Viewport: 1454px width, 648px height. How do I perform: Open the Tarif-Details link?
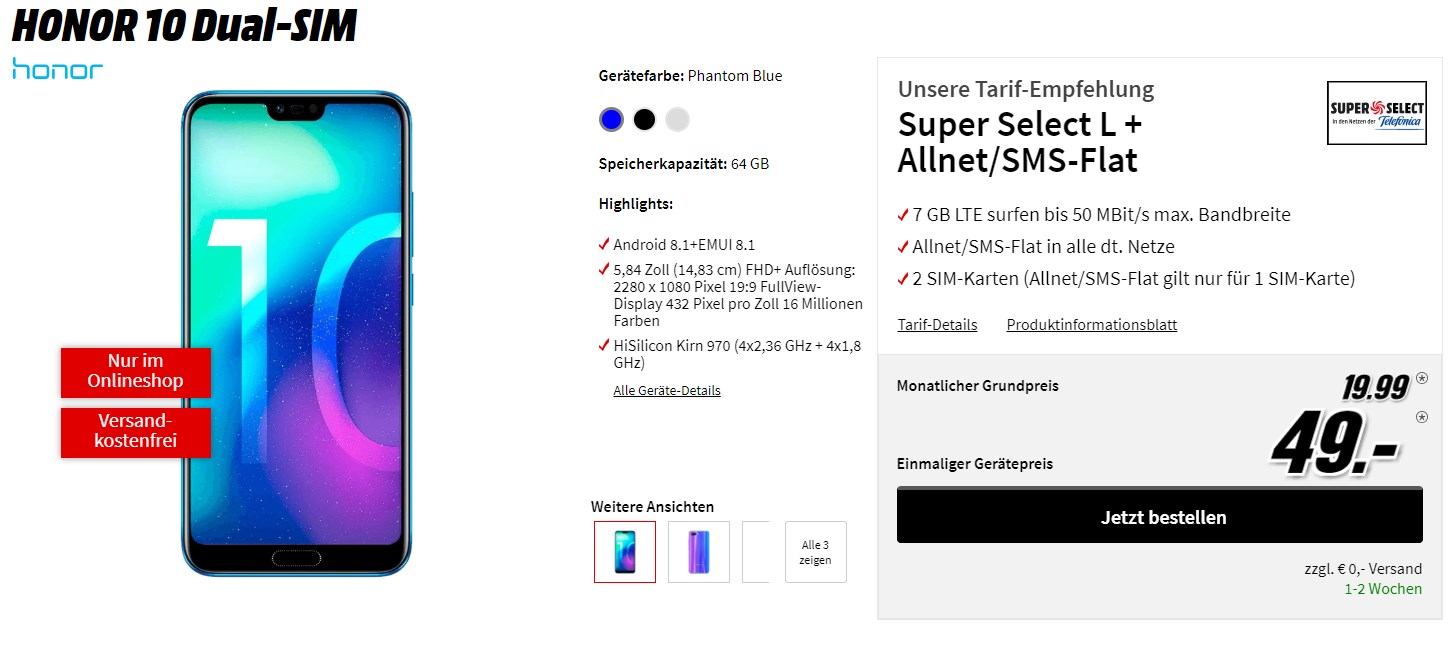tap(937, 325)
